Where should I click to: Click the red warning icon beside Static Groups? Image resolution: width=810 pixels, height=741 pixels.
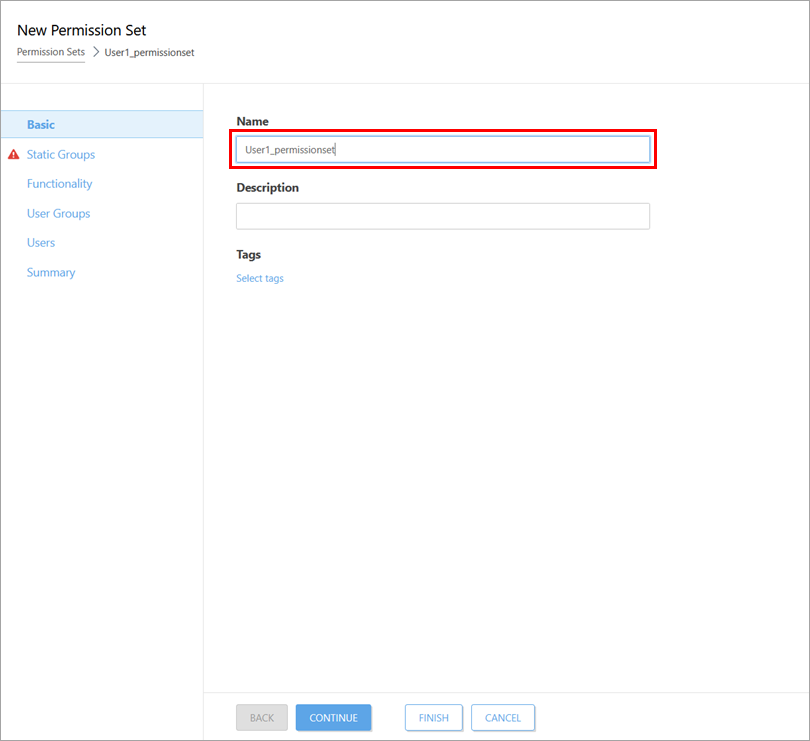click(13, 155)
